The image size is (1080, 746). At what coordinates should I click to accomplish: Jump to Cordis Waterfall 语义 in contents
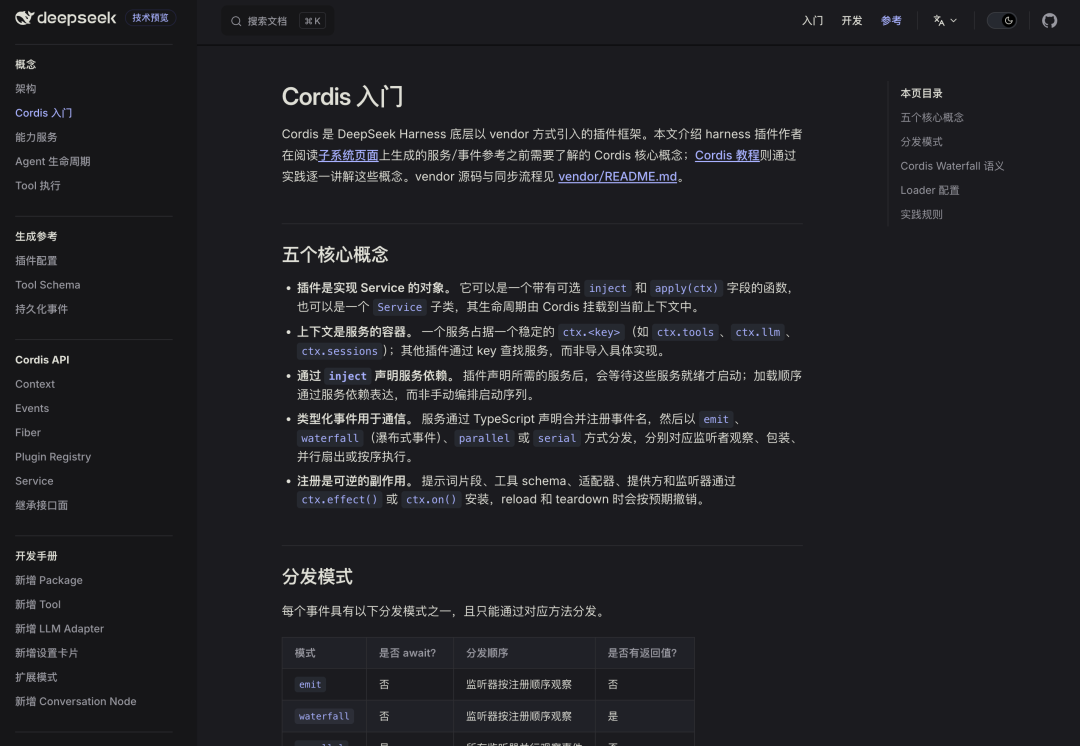click(x=952, y=165)
